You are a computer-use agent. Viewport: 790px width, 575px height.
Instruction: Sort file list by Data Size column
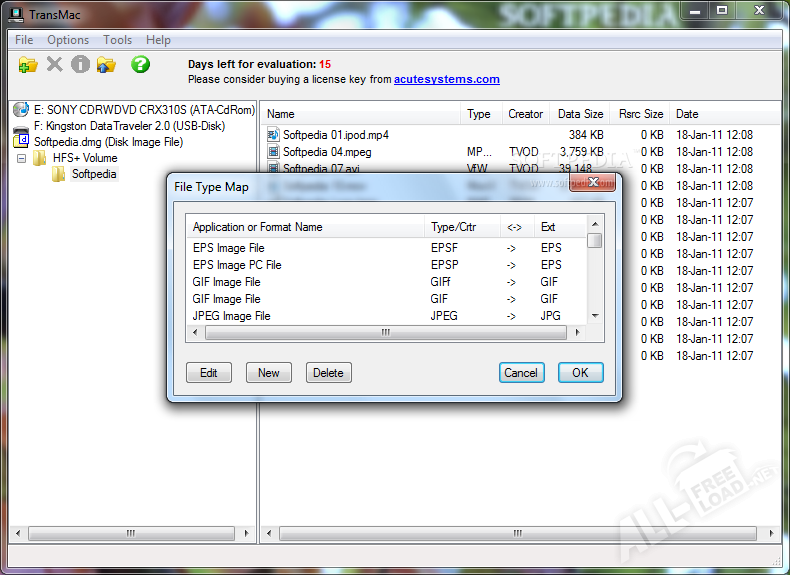[580, 114]
